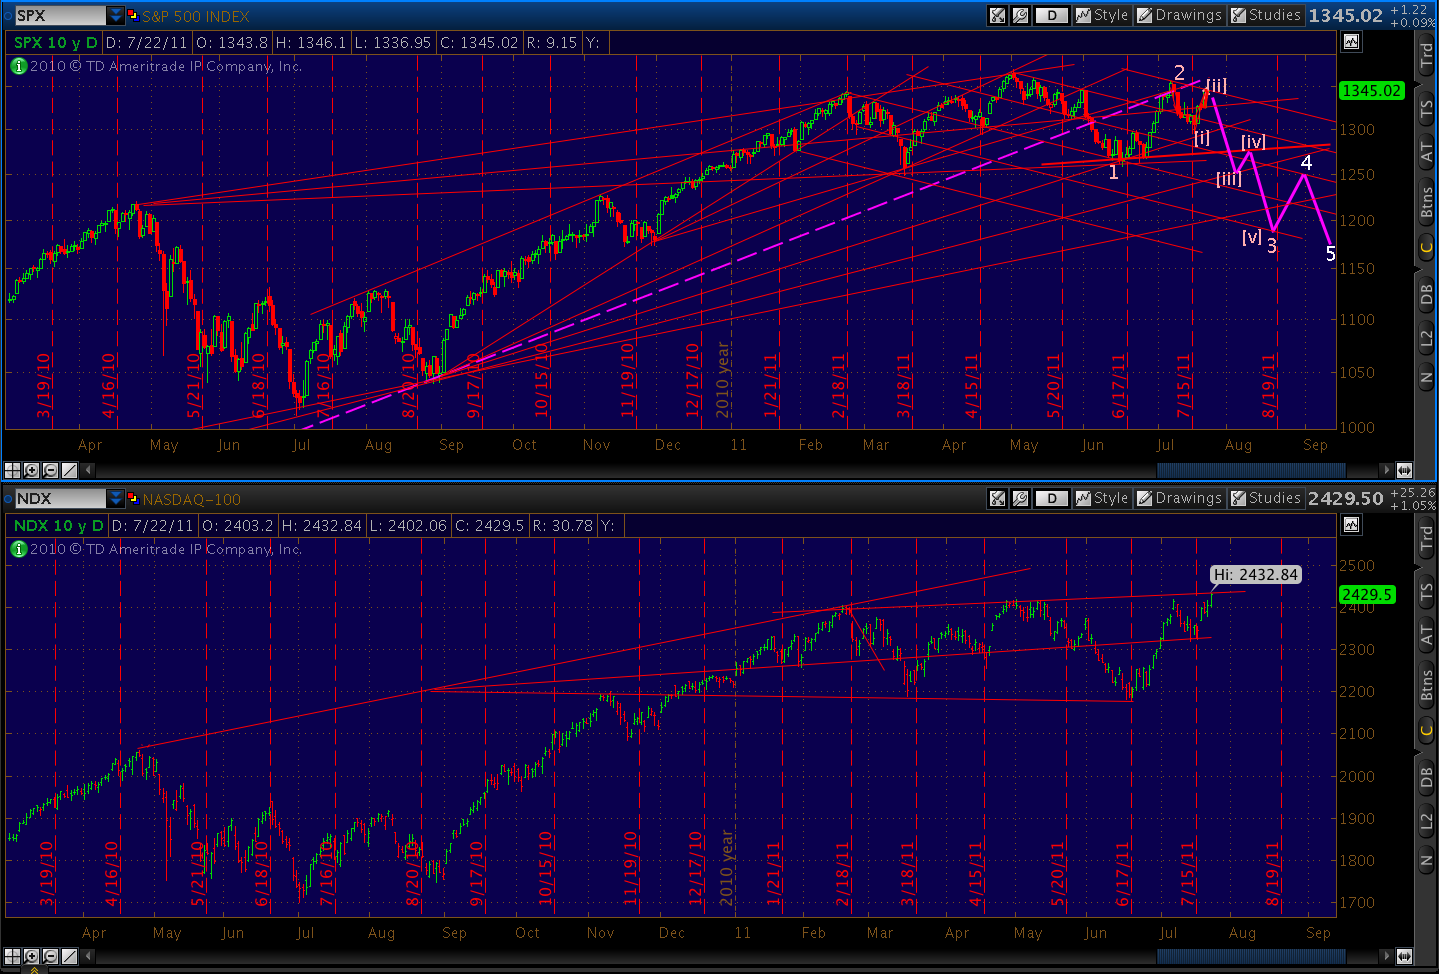
Task: Click scroll-right arrow under SPX chart
Action: 1385,469
